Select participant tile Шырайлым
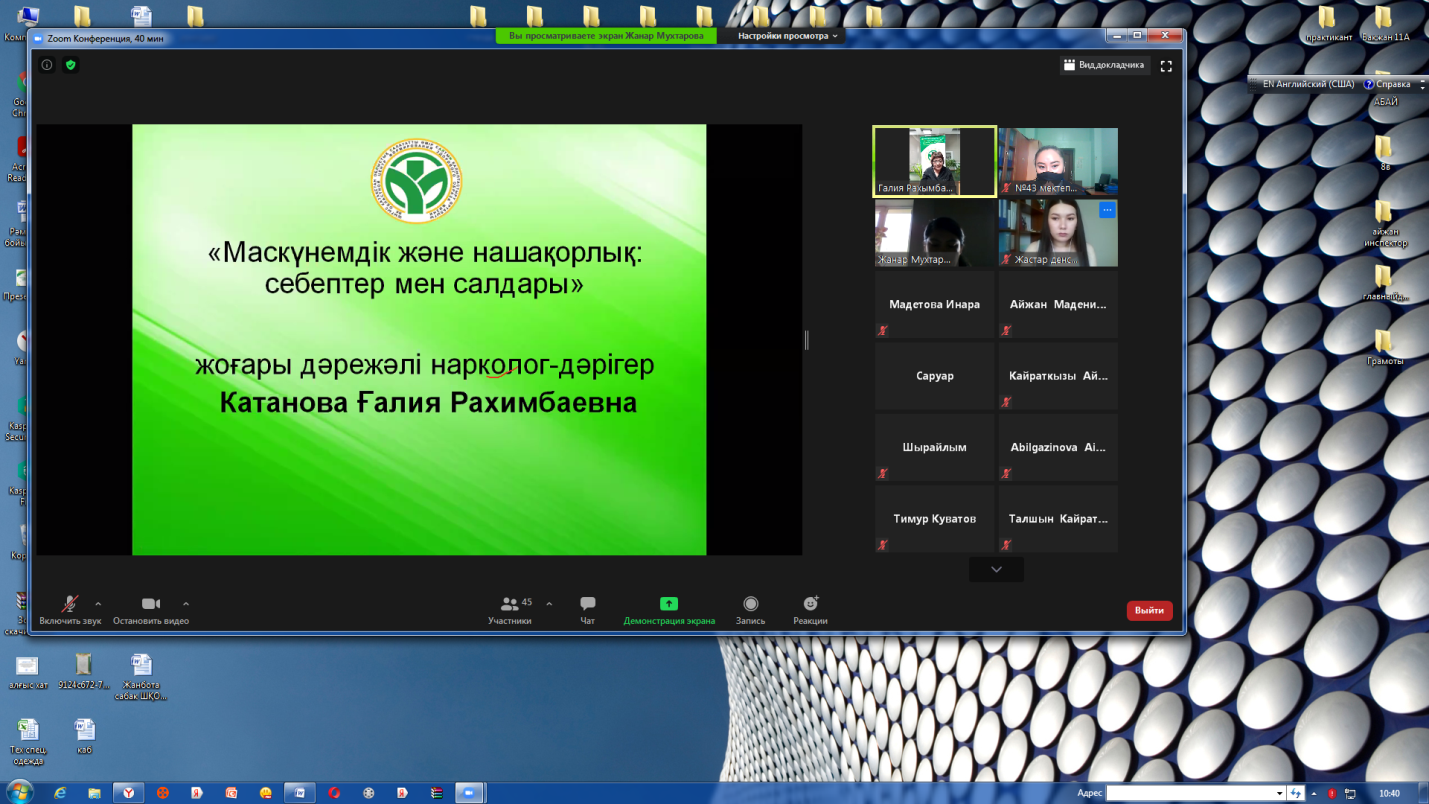Screen dimensions: 1429x804 [935, 447]
